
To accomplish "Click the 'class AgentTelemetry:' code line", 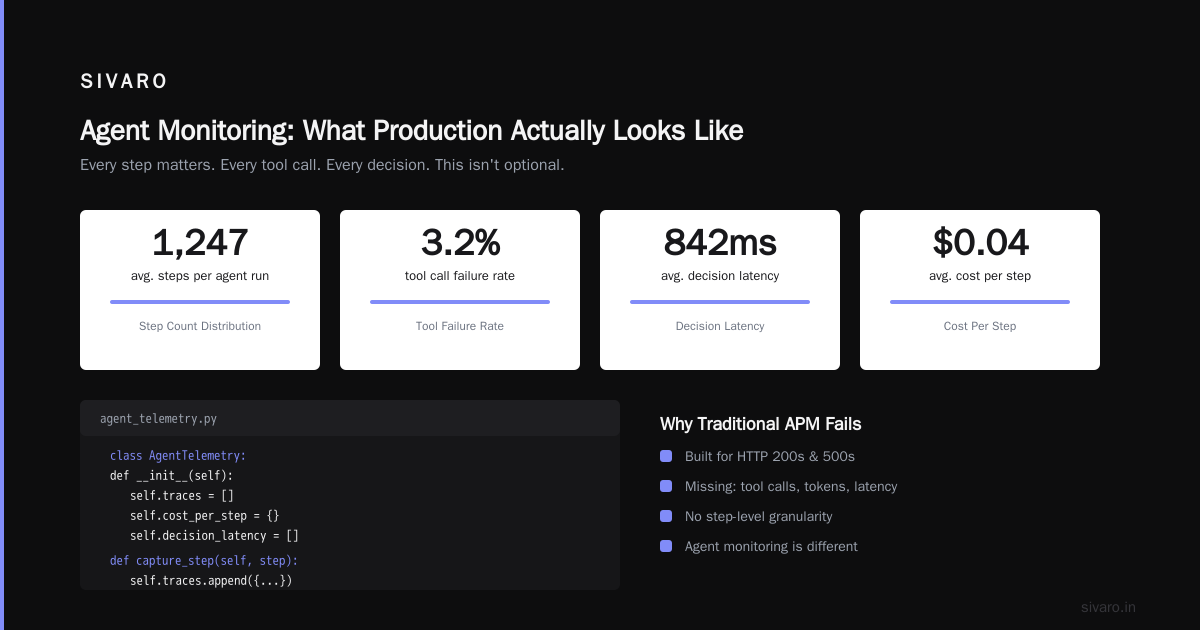I will [178, 456].
